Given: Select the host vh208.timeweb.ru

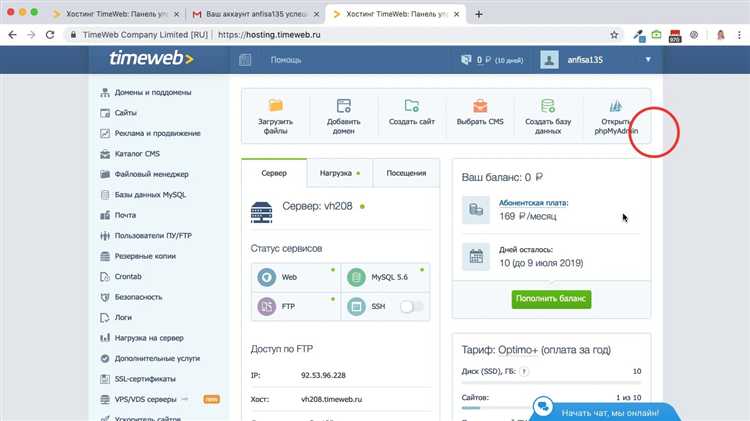Looking at the screenshot, I should coord(331,399).
